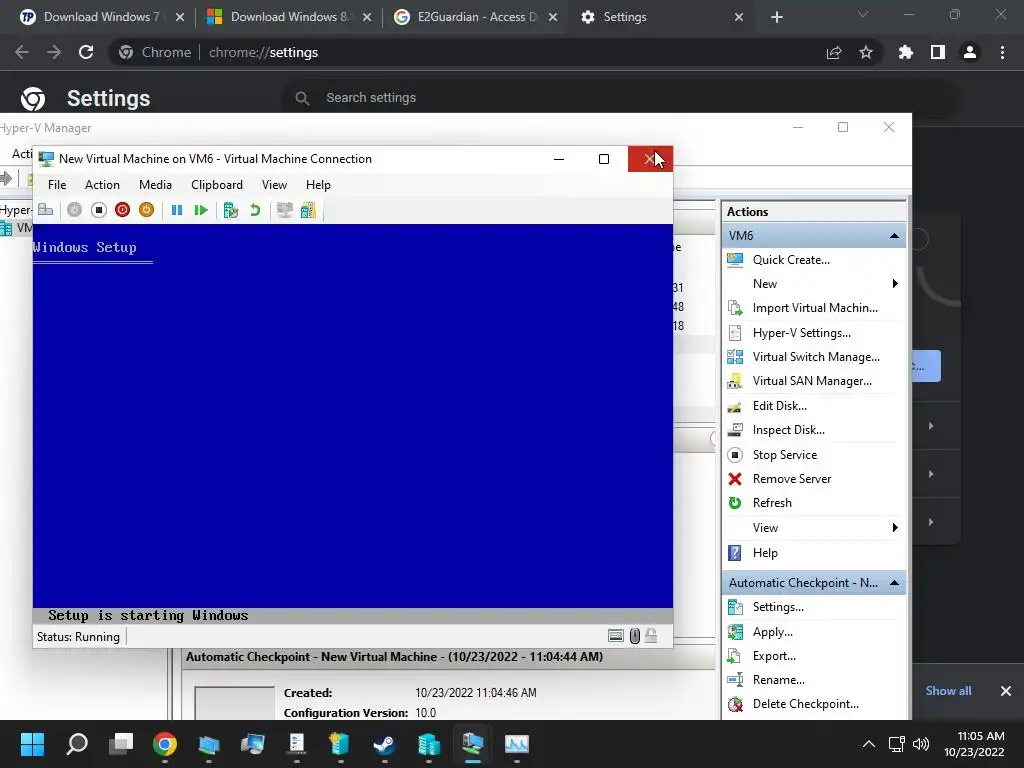Open the Chrome three-dot menu
Viewport: 1024px width, 768px height.
[x=1002, y=52]
